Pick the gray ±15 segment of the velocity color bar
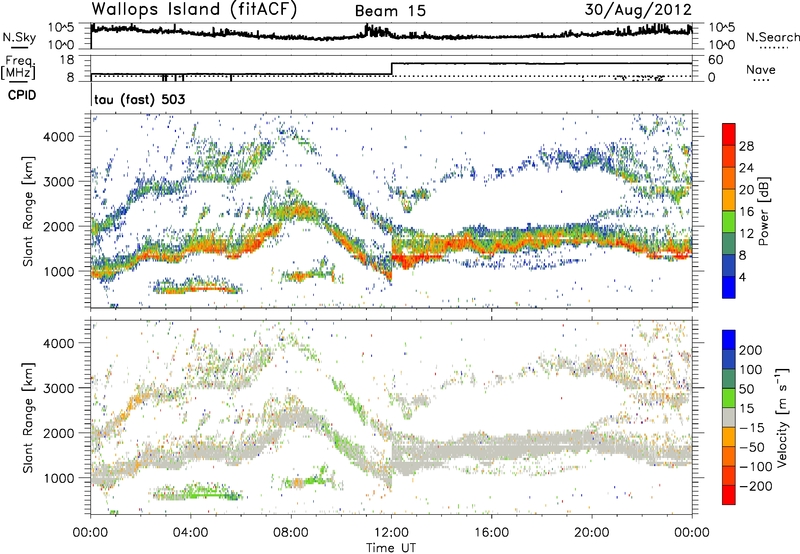 click(x=729, y=417)
